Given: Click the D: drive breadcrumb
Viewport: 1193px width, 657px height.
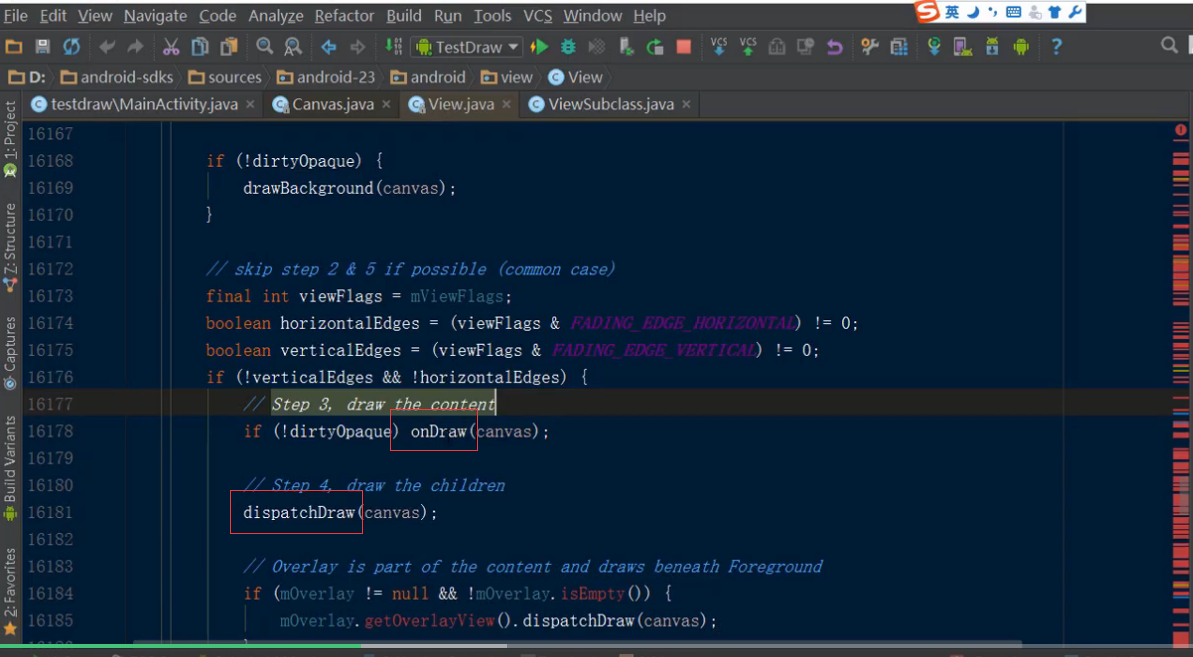Looking at the screenshot, I should pos(27,77).
